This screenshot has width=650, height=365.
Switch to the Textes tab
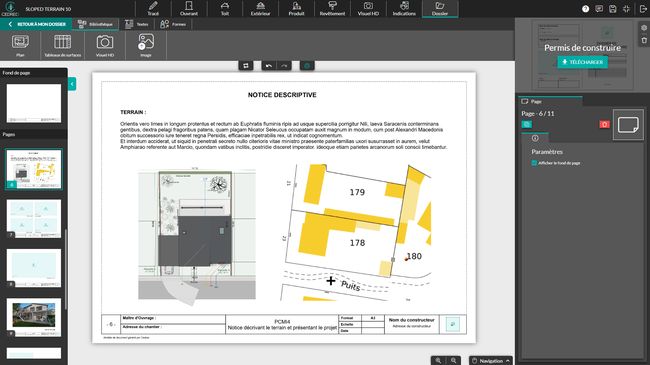coord(137,24)
